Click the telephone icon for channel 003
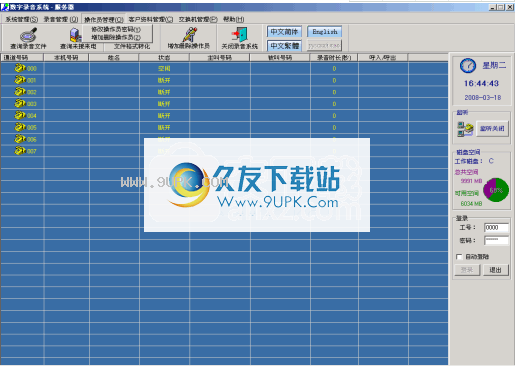 point(20,103)
